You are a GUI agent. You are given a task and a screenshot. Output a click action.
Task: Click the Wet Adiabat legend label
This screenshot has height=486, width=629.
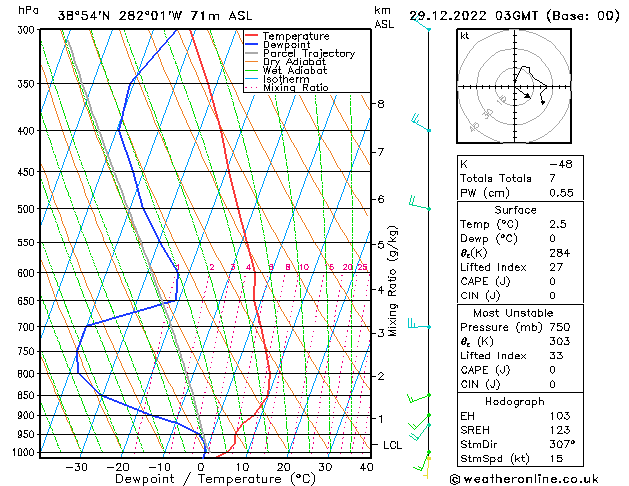pos(295,71)
